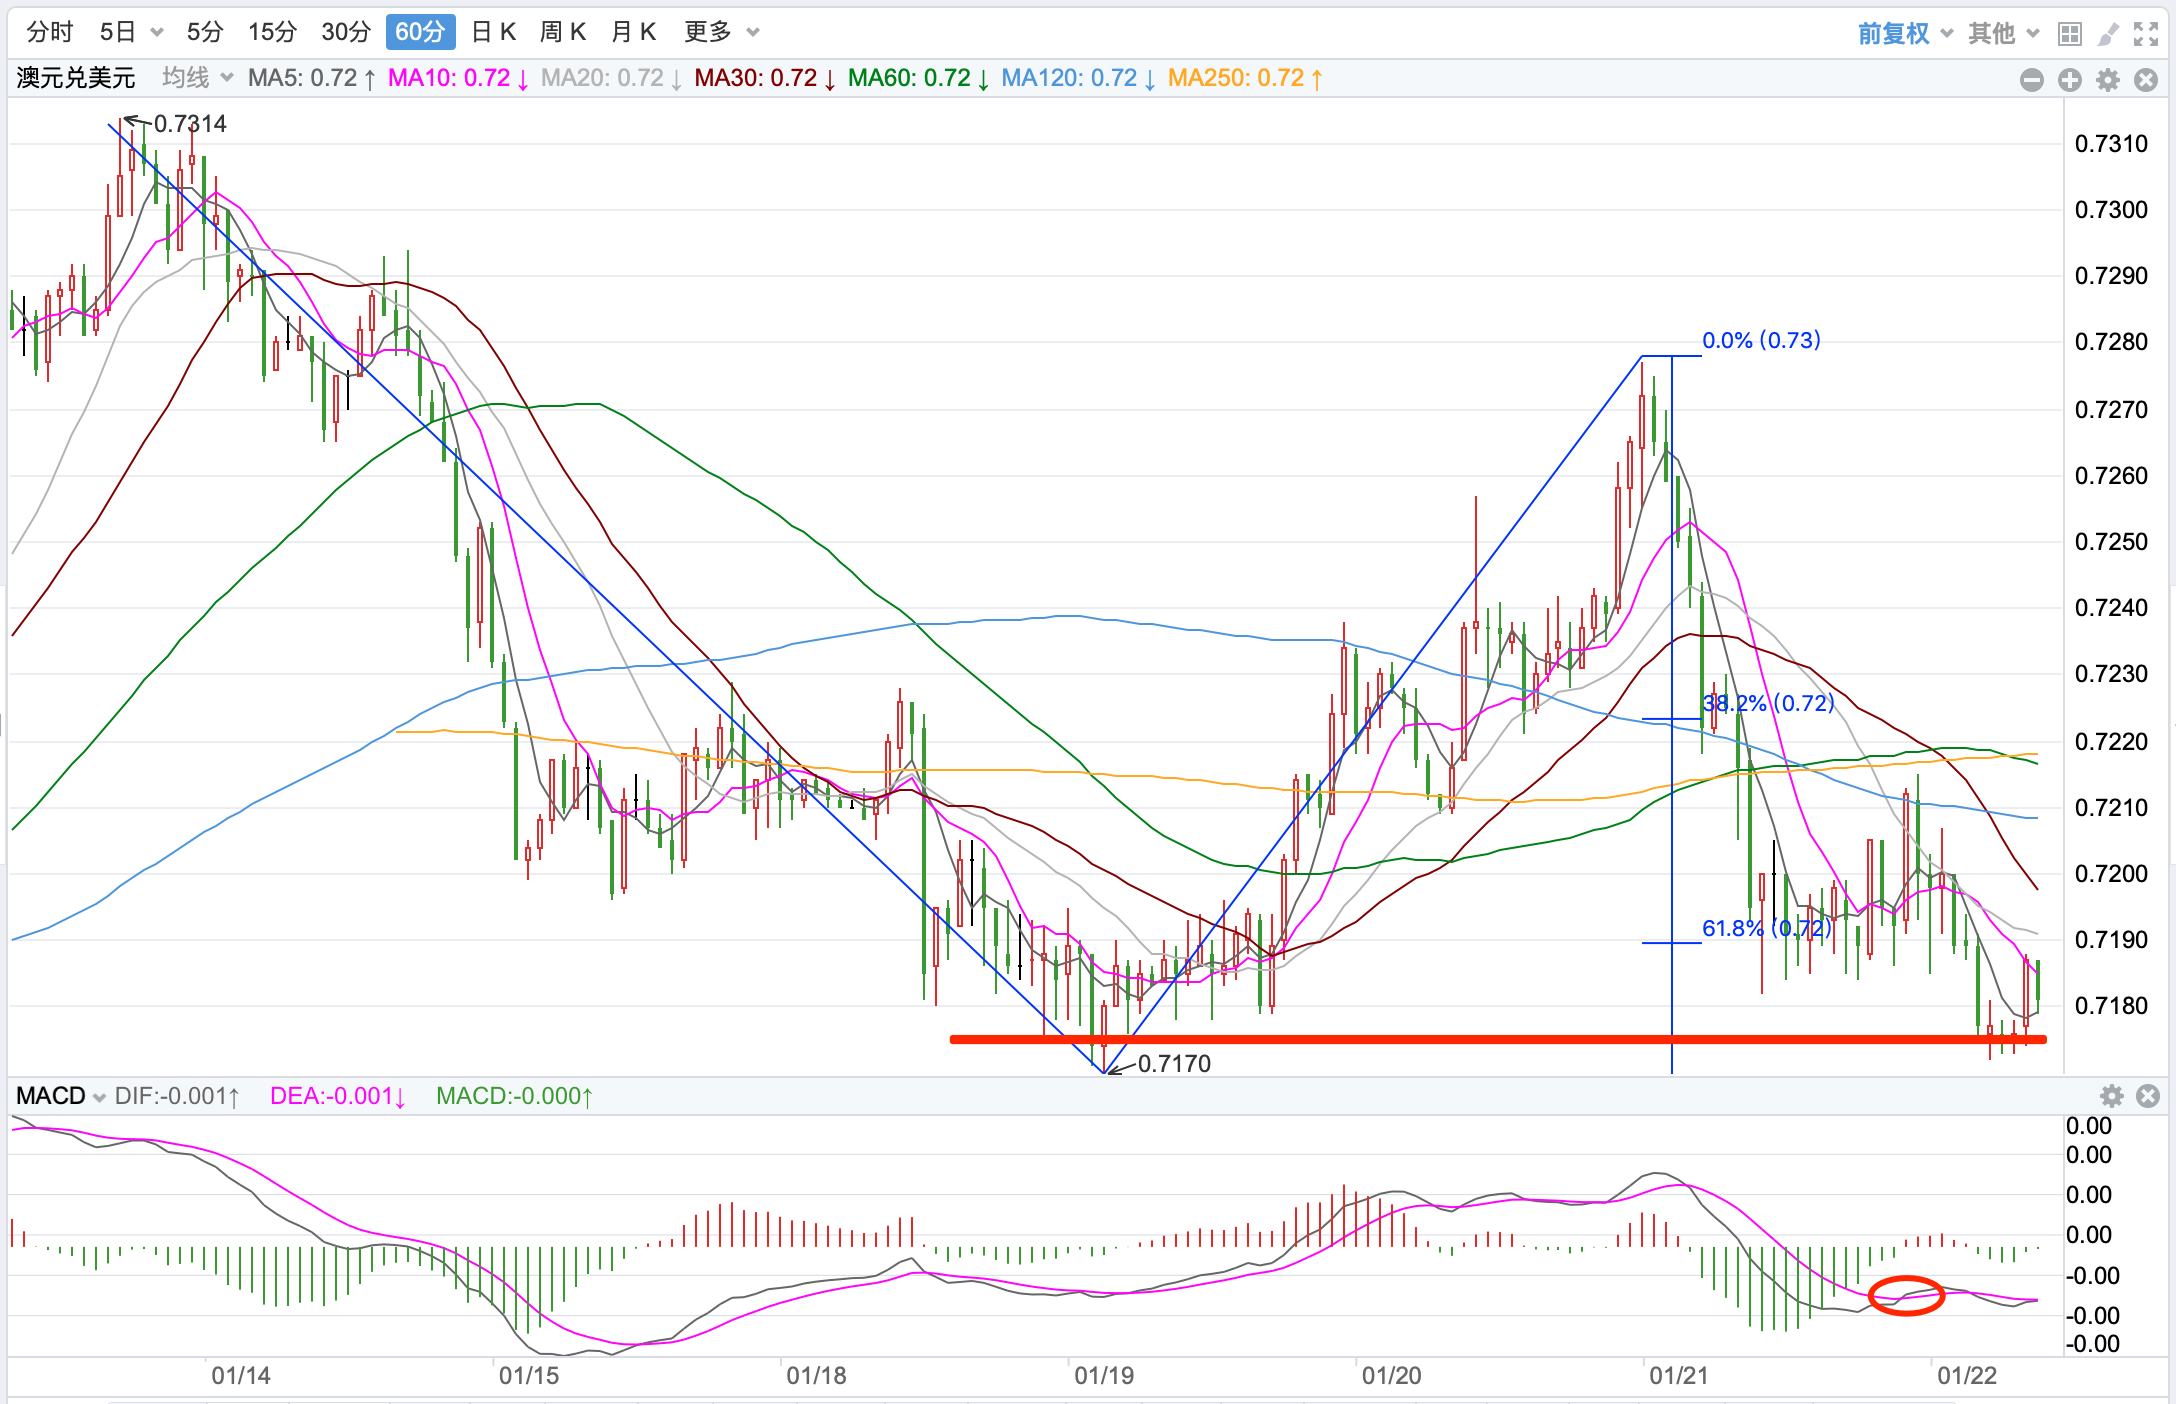Click the MA250 orange average label
This screenshot has width=2176, height=1404.
[x=1245, y=78]
